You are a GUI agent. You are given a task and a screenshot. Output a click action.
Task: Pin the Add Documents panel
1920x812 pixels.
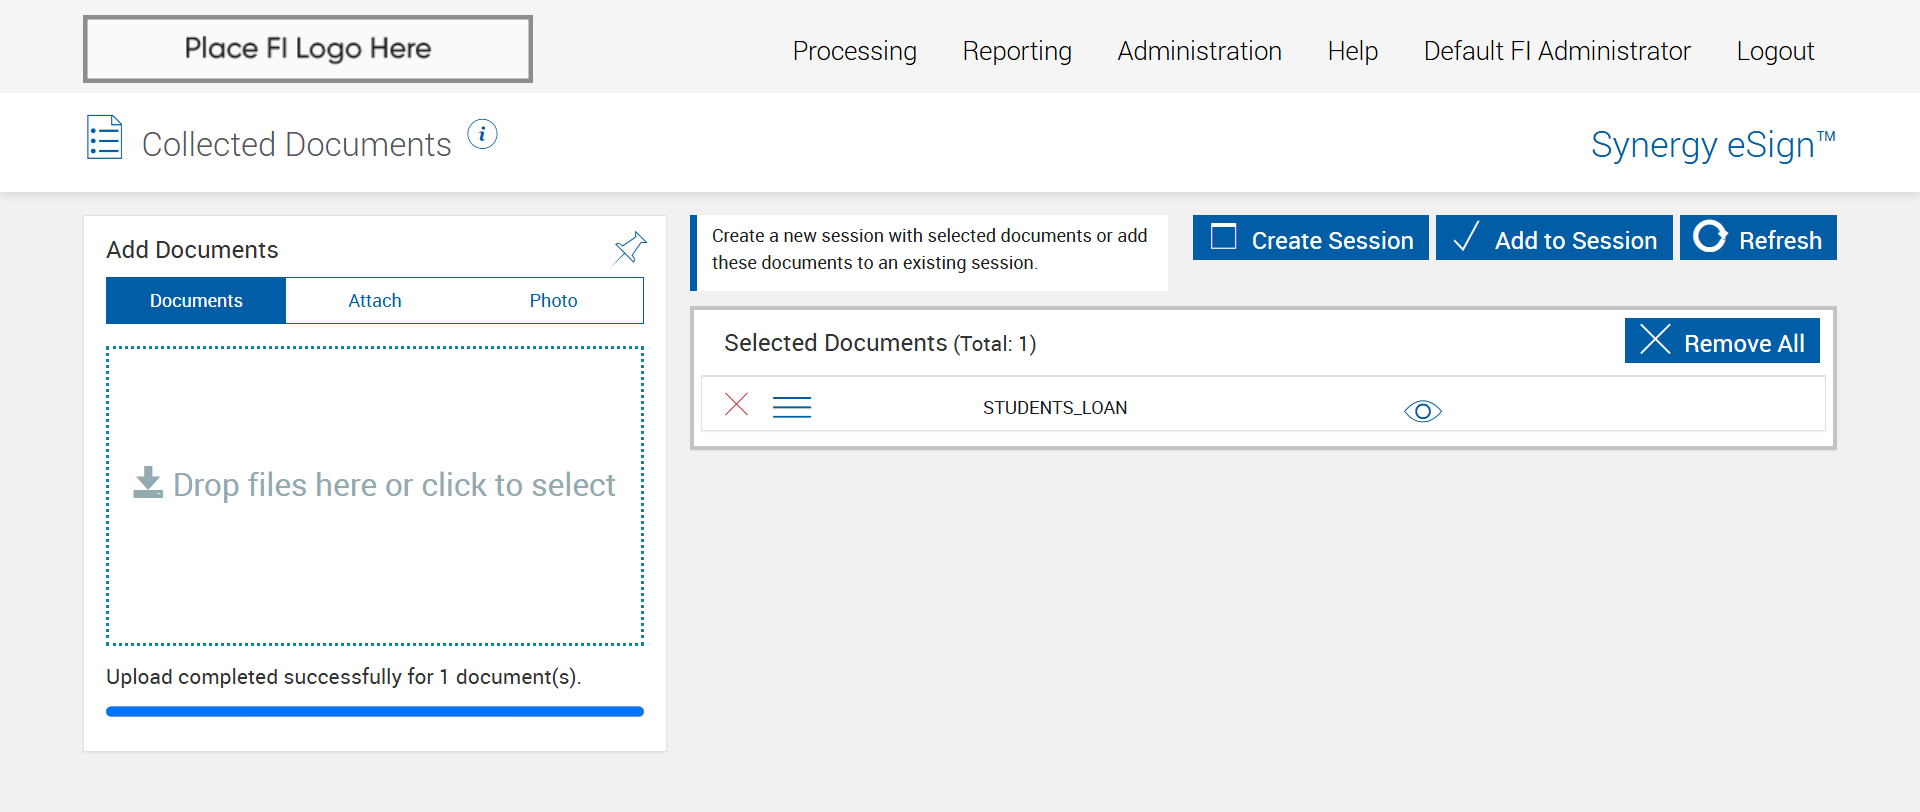click(630, 247)
